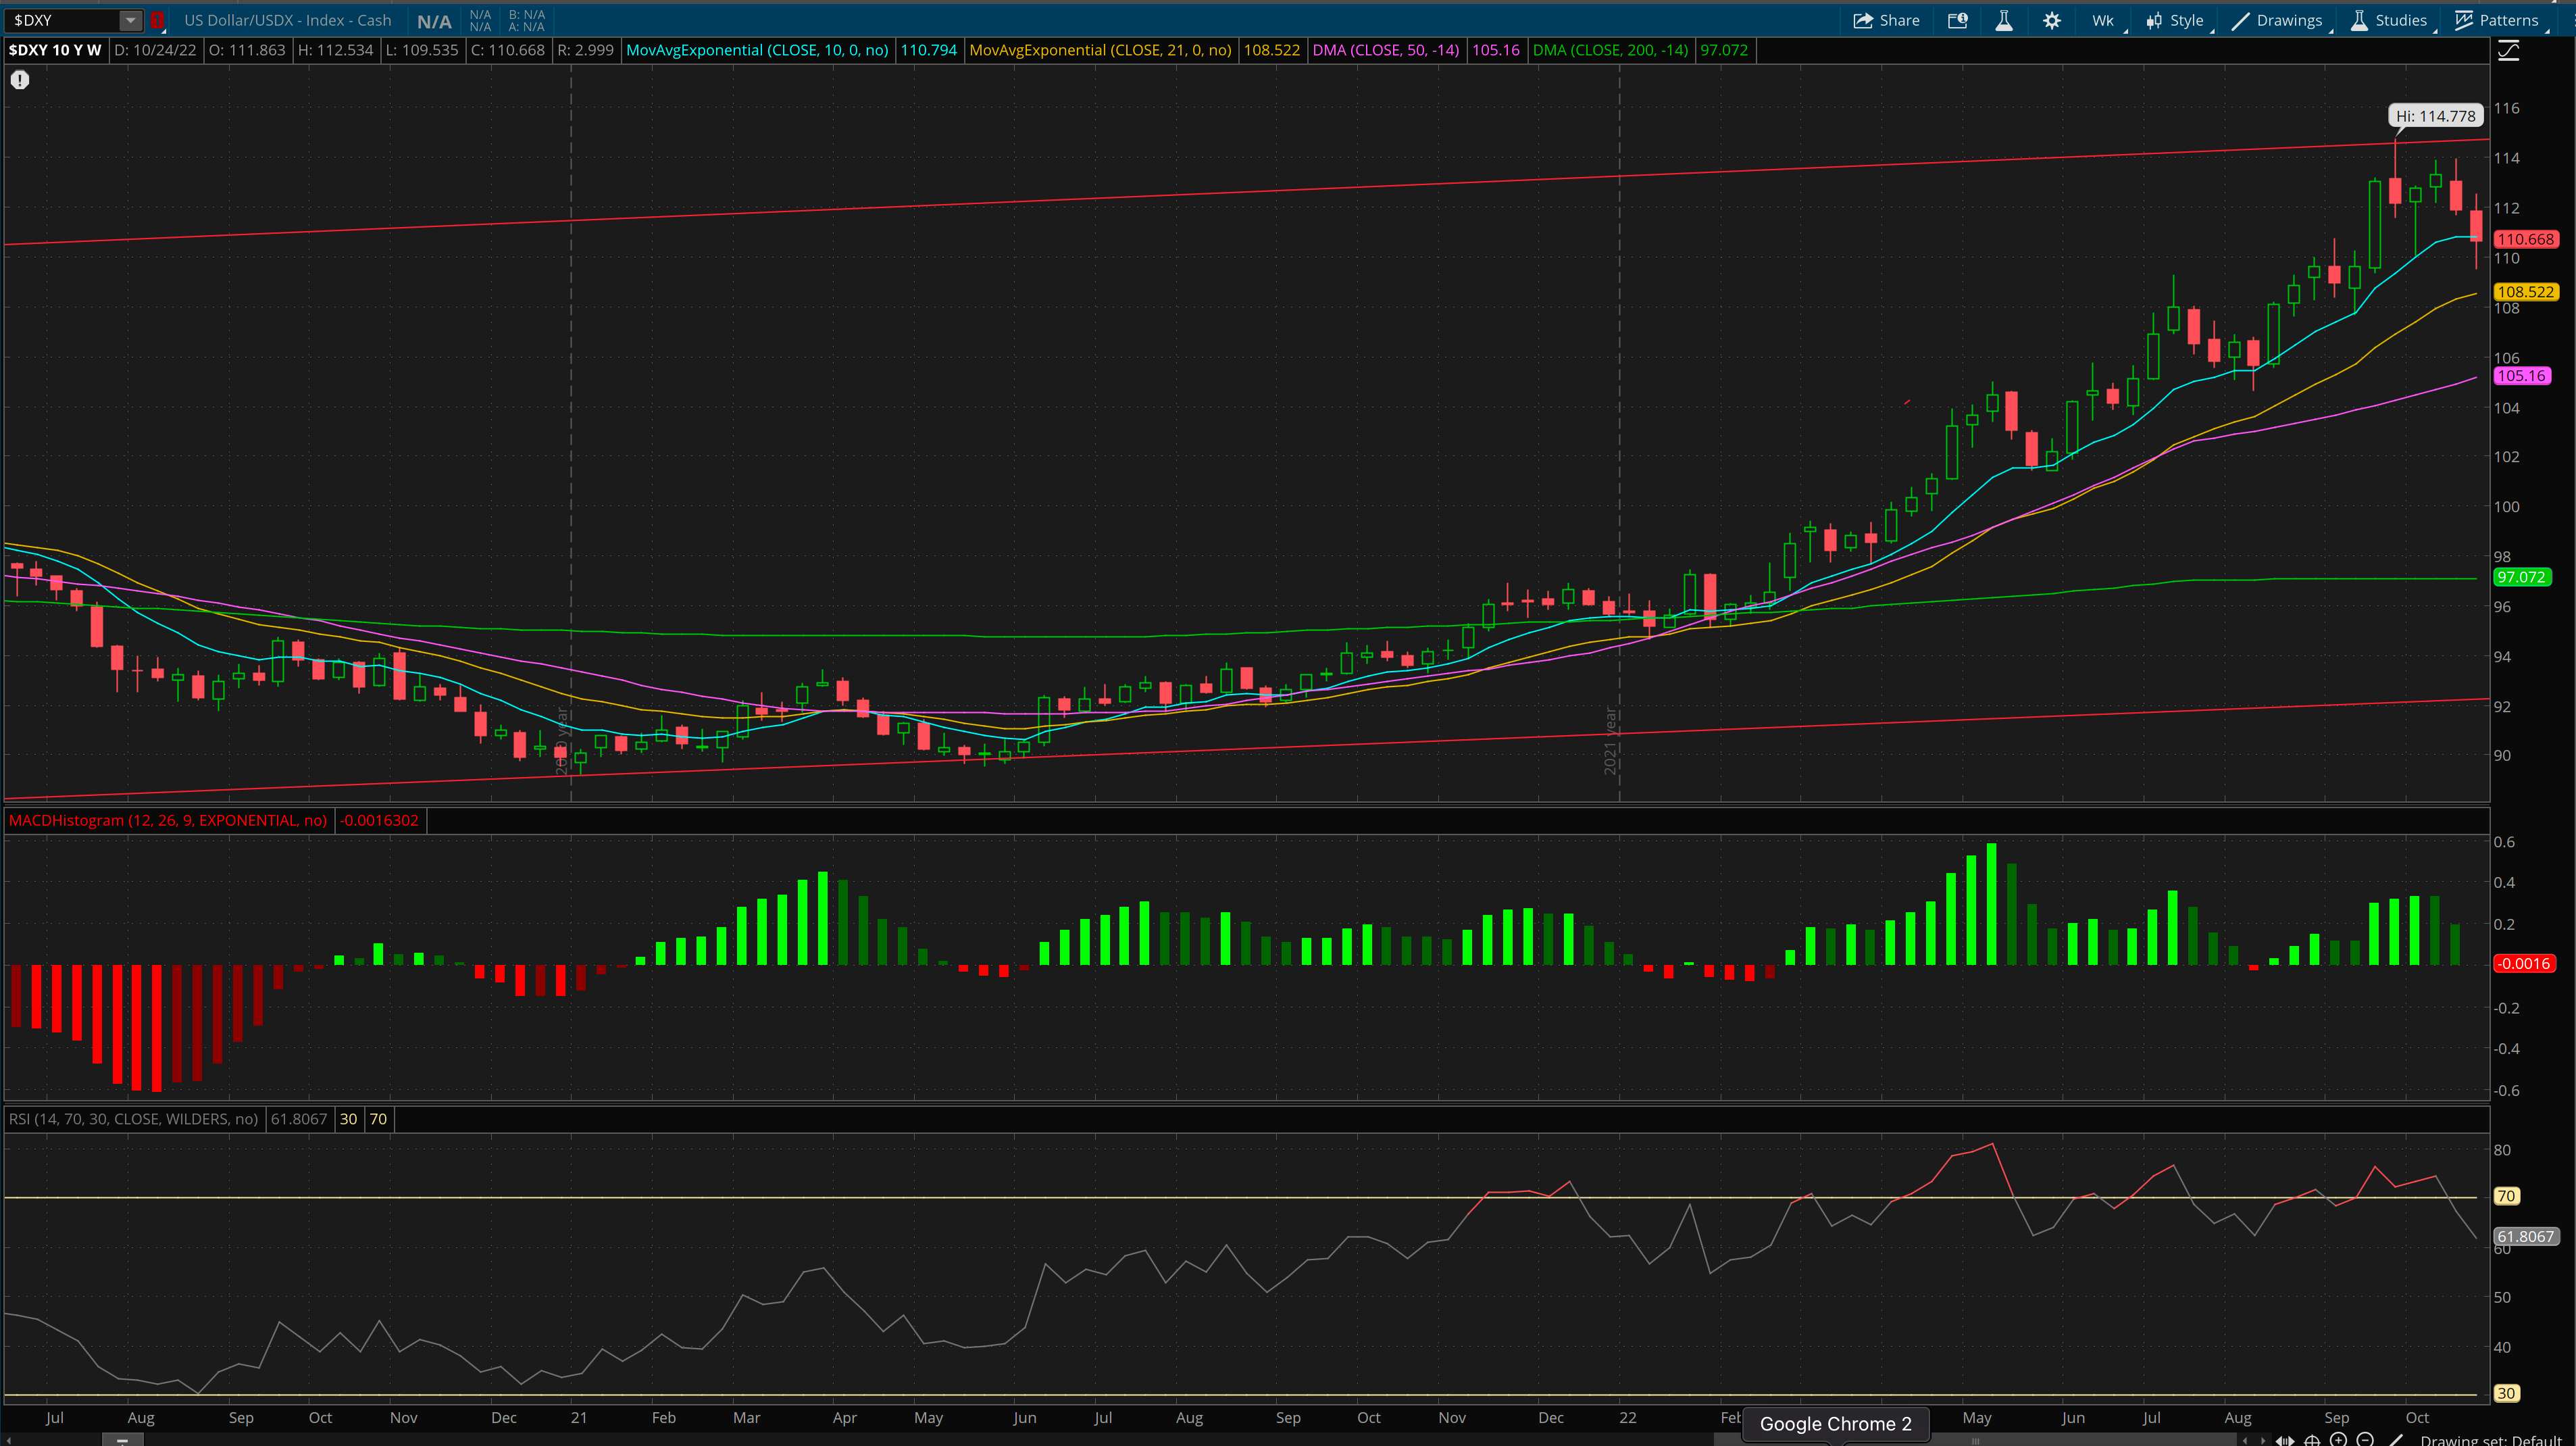Click the Edit studies flask icon

2003,20
